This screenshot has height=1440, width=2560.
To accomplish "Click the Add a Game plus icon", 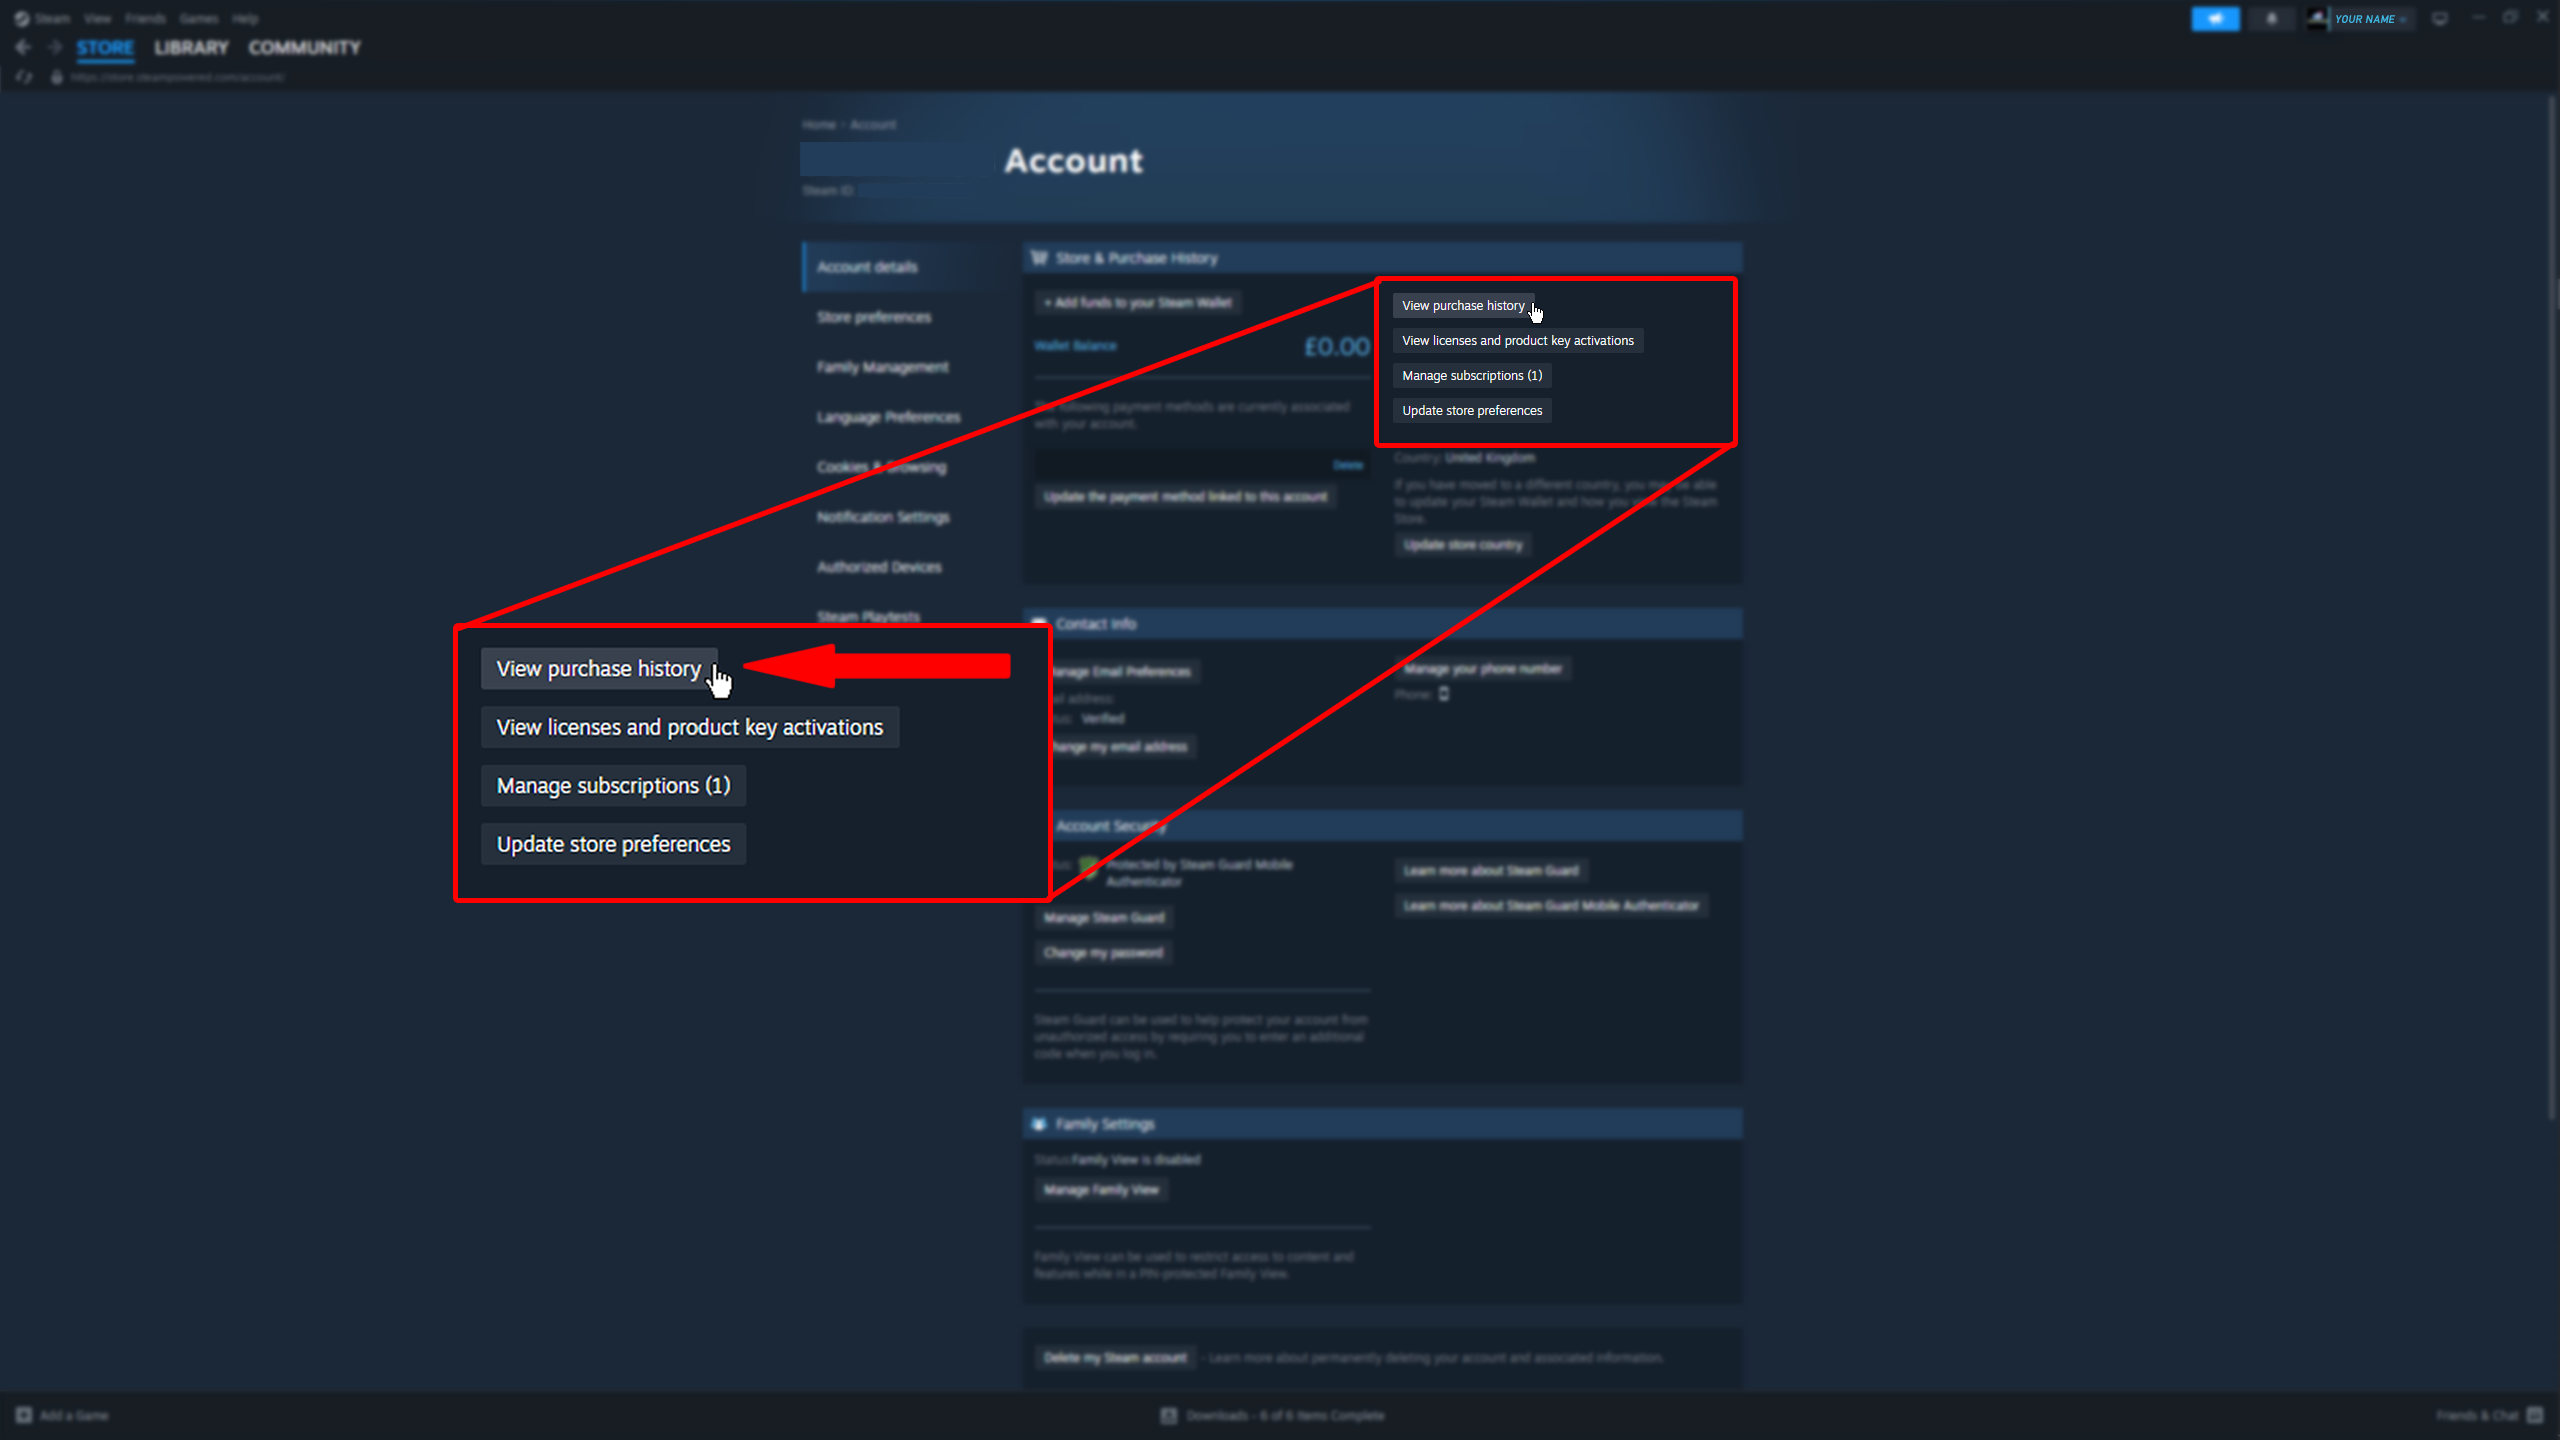I will point(23,1415).
